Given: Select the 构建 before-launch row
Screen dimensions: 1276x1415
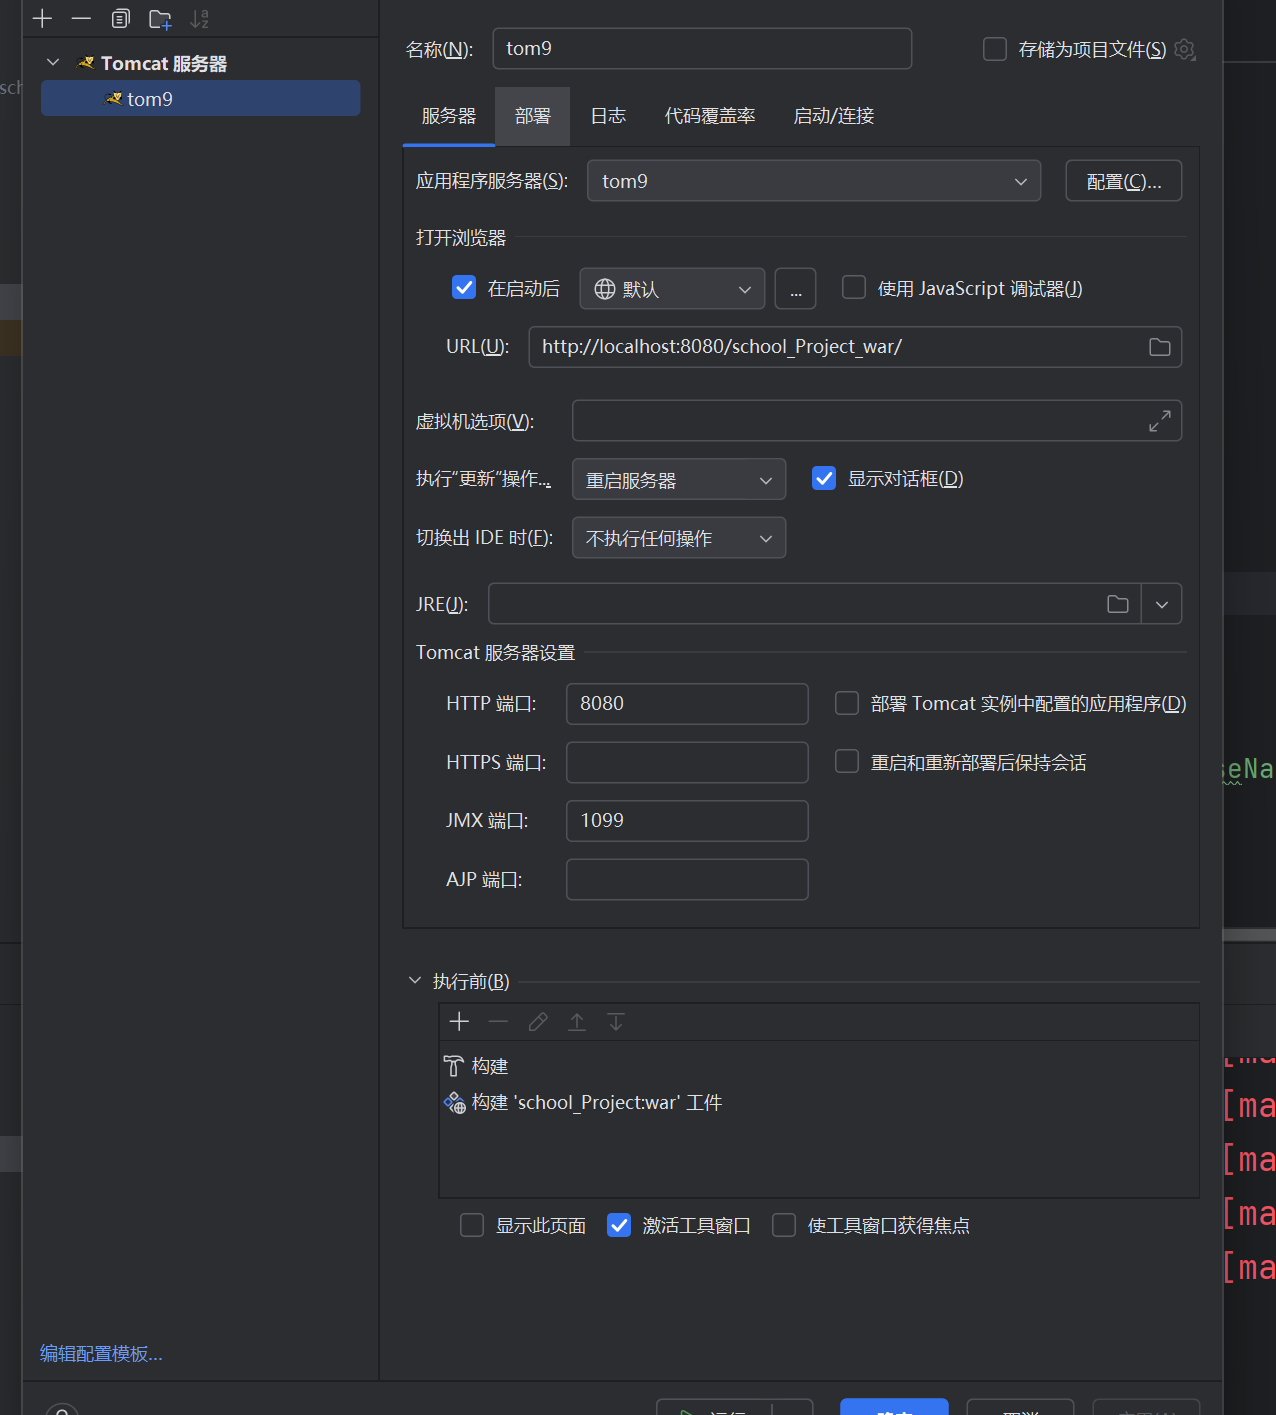Looking at the screenshot, I should point(818,1066).
